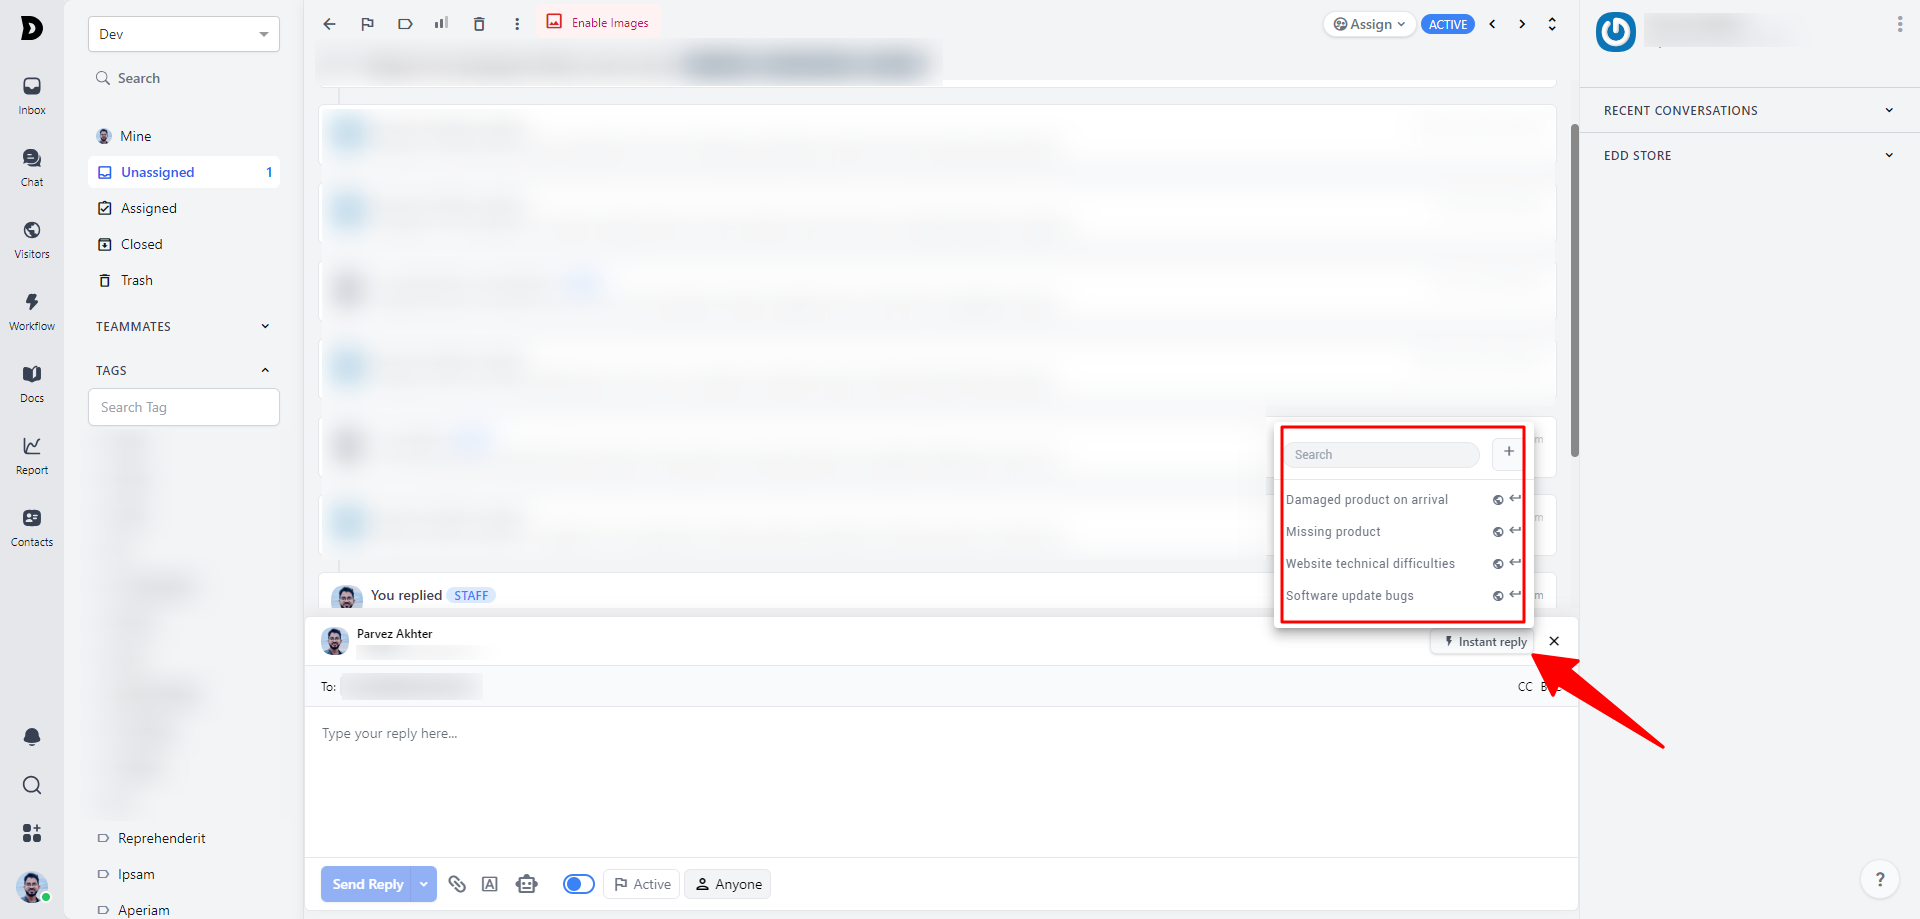Open the Dev workspace dropdown
1920x919 pixels.
pos(183,33)
